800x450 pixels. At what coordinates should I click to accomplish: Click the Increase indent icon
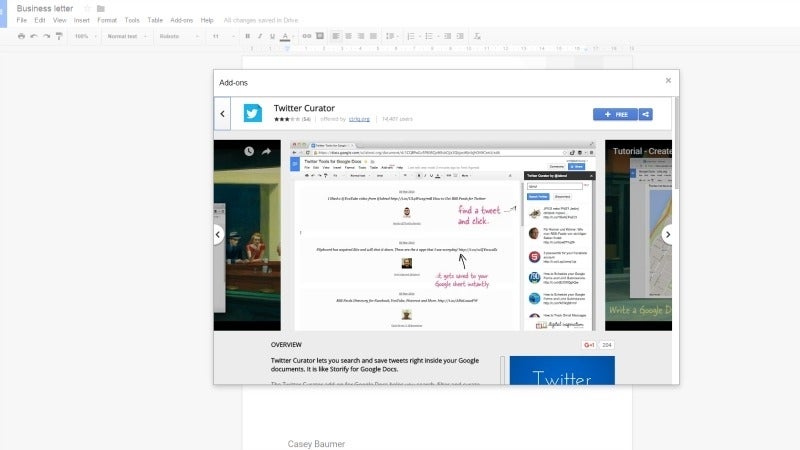(x=460, y=36)
